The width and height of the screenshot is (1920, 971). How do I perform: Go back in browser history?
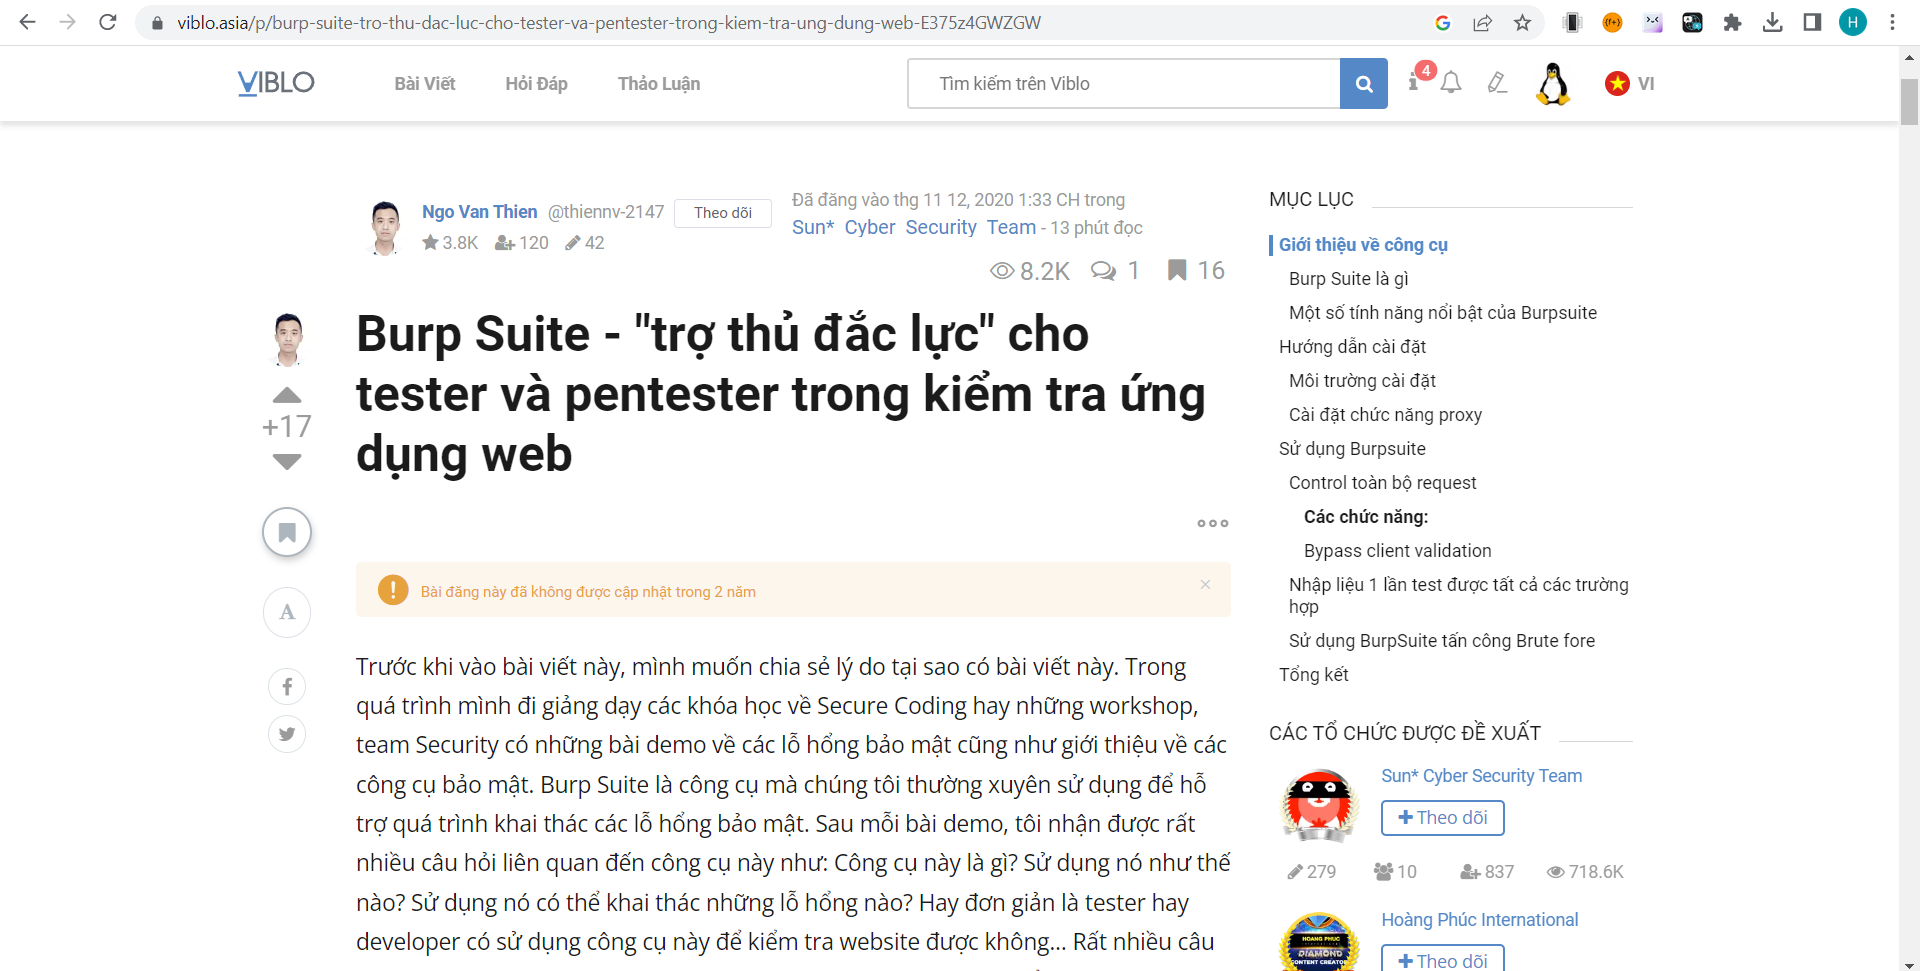point(27,22)
